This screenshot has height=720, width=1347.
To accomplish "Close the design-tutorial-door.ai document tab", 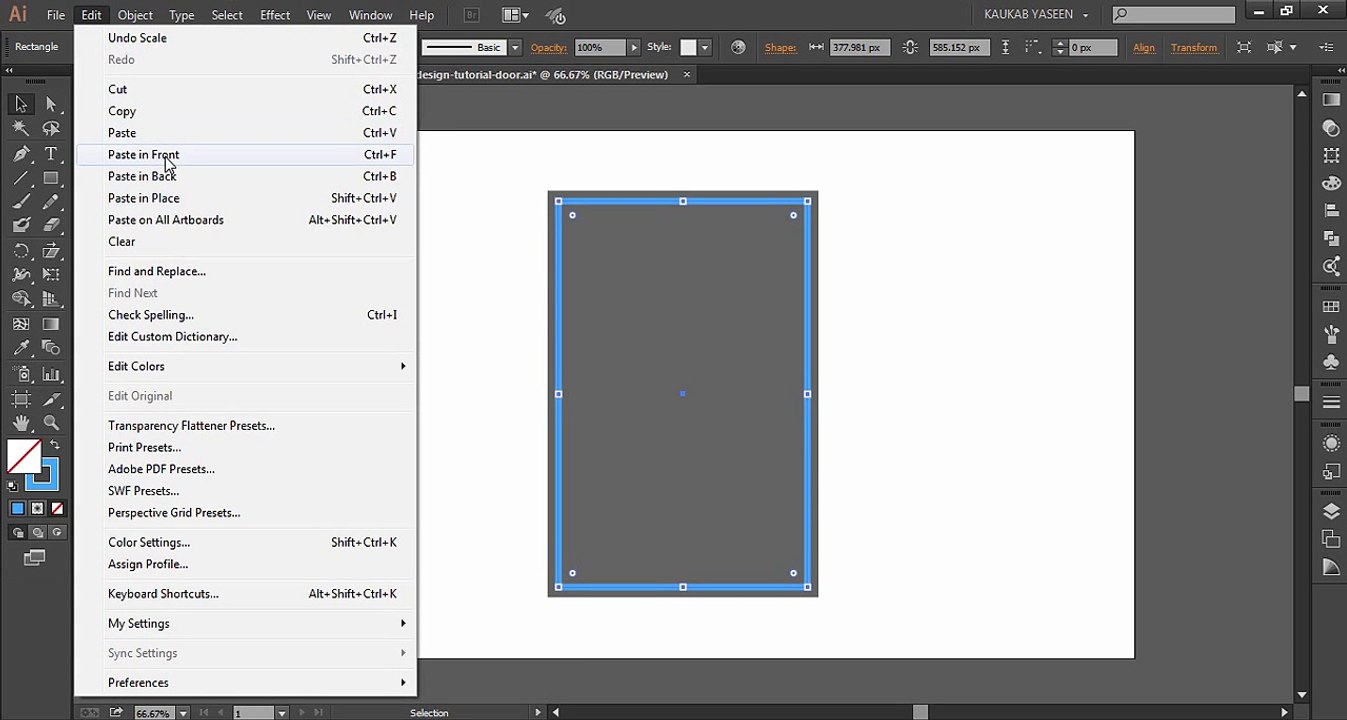I will pyautogui.click(x=687, y=74).
